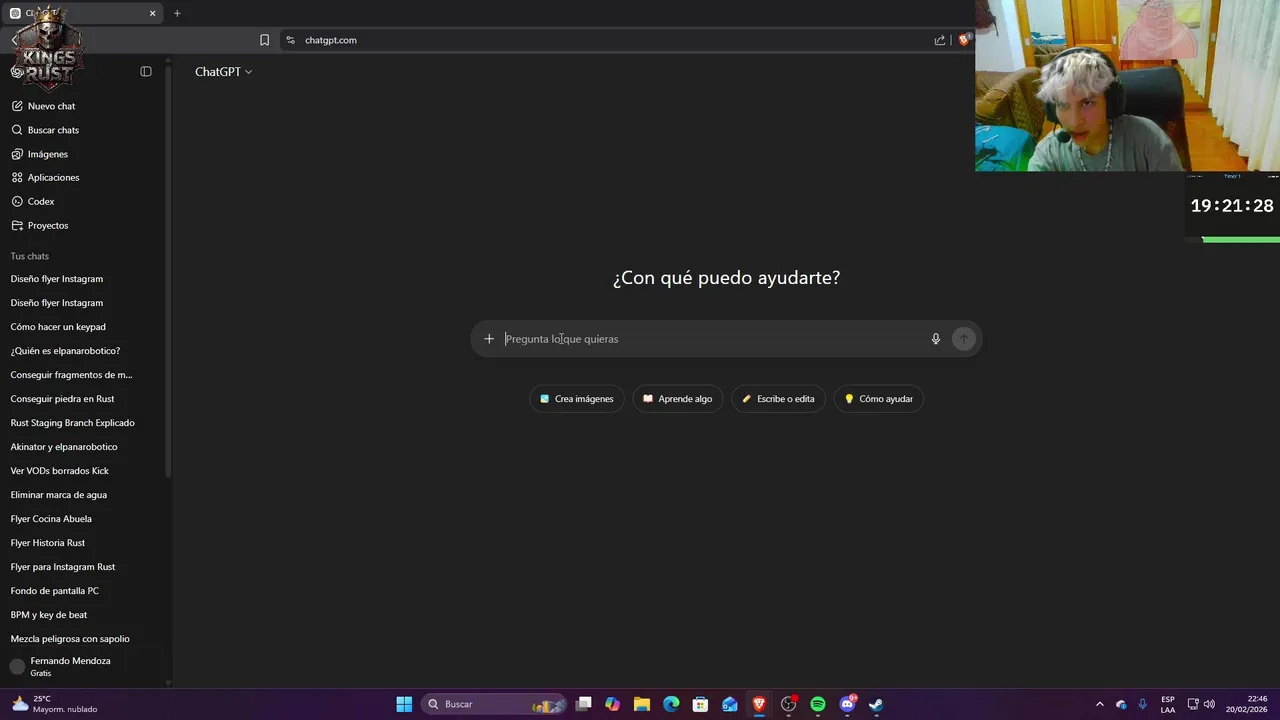Viewport: 1280px width, 720px height.
Task: Open Task View on the taskbar
Action: [x=584, y=704]
